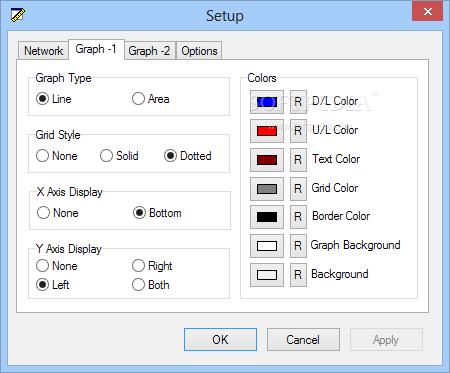Open the Options tab

pyautogui.click(x=199, y=51)
